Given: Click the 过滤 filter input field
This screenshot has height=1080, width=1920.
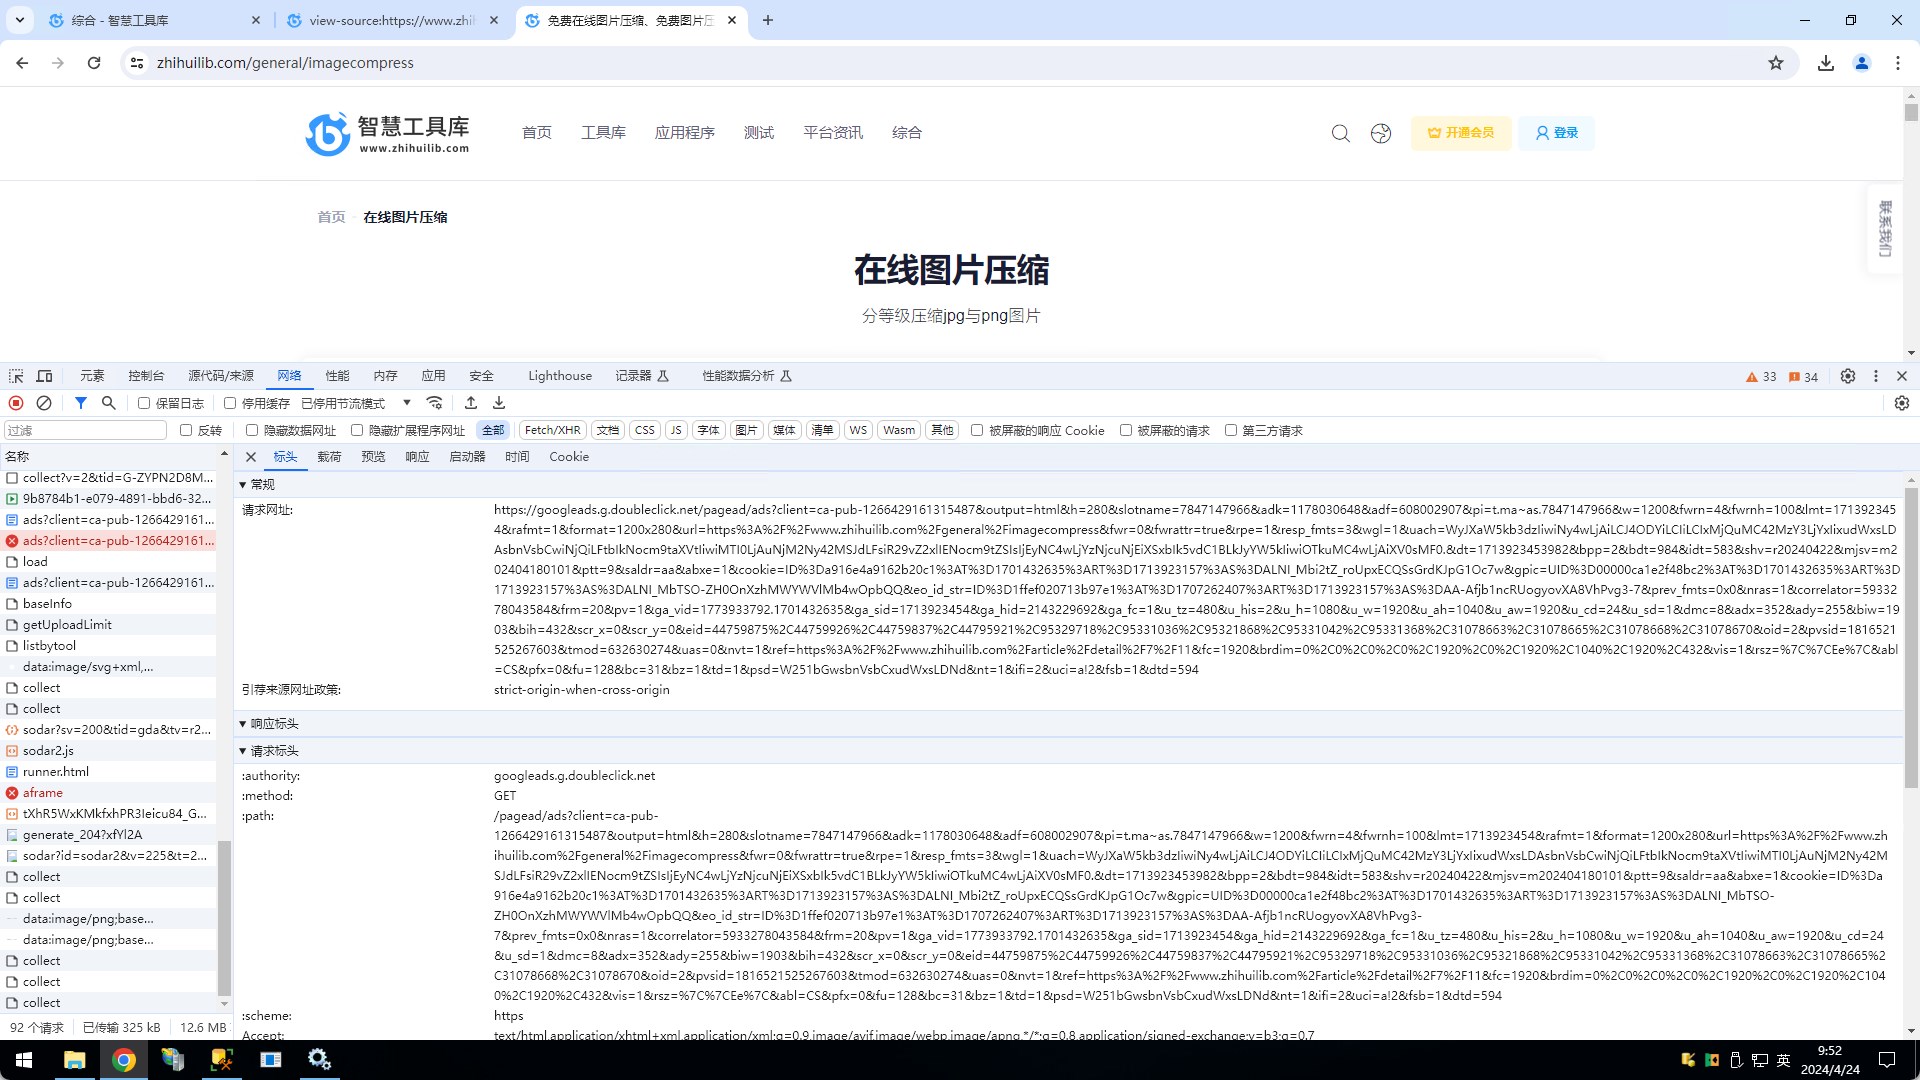Looking at the screenshot, I should pyautogui.click(x=86, y=430).
